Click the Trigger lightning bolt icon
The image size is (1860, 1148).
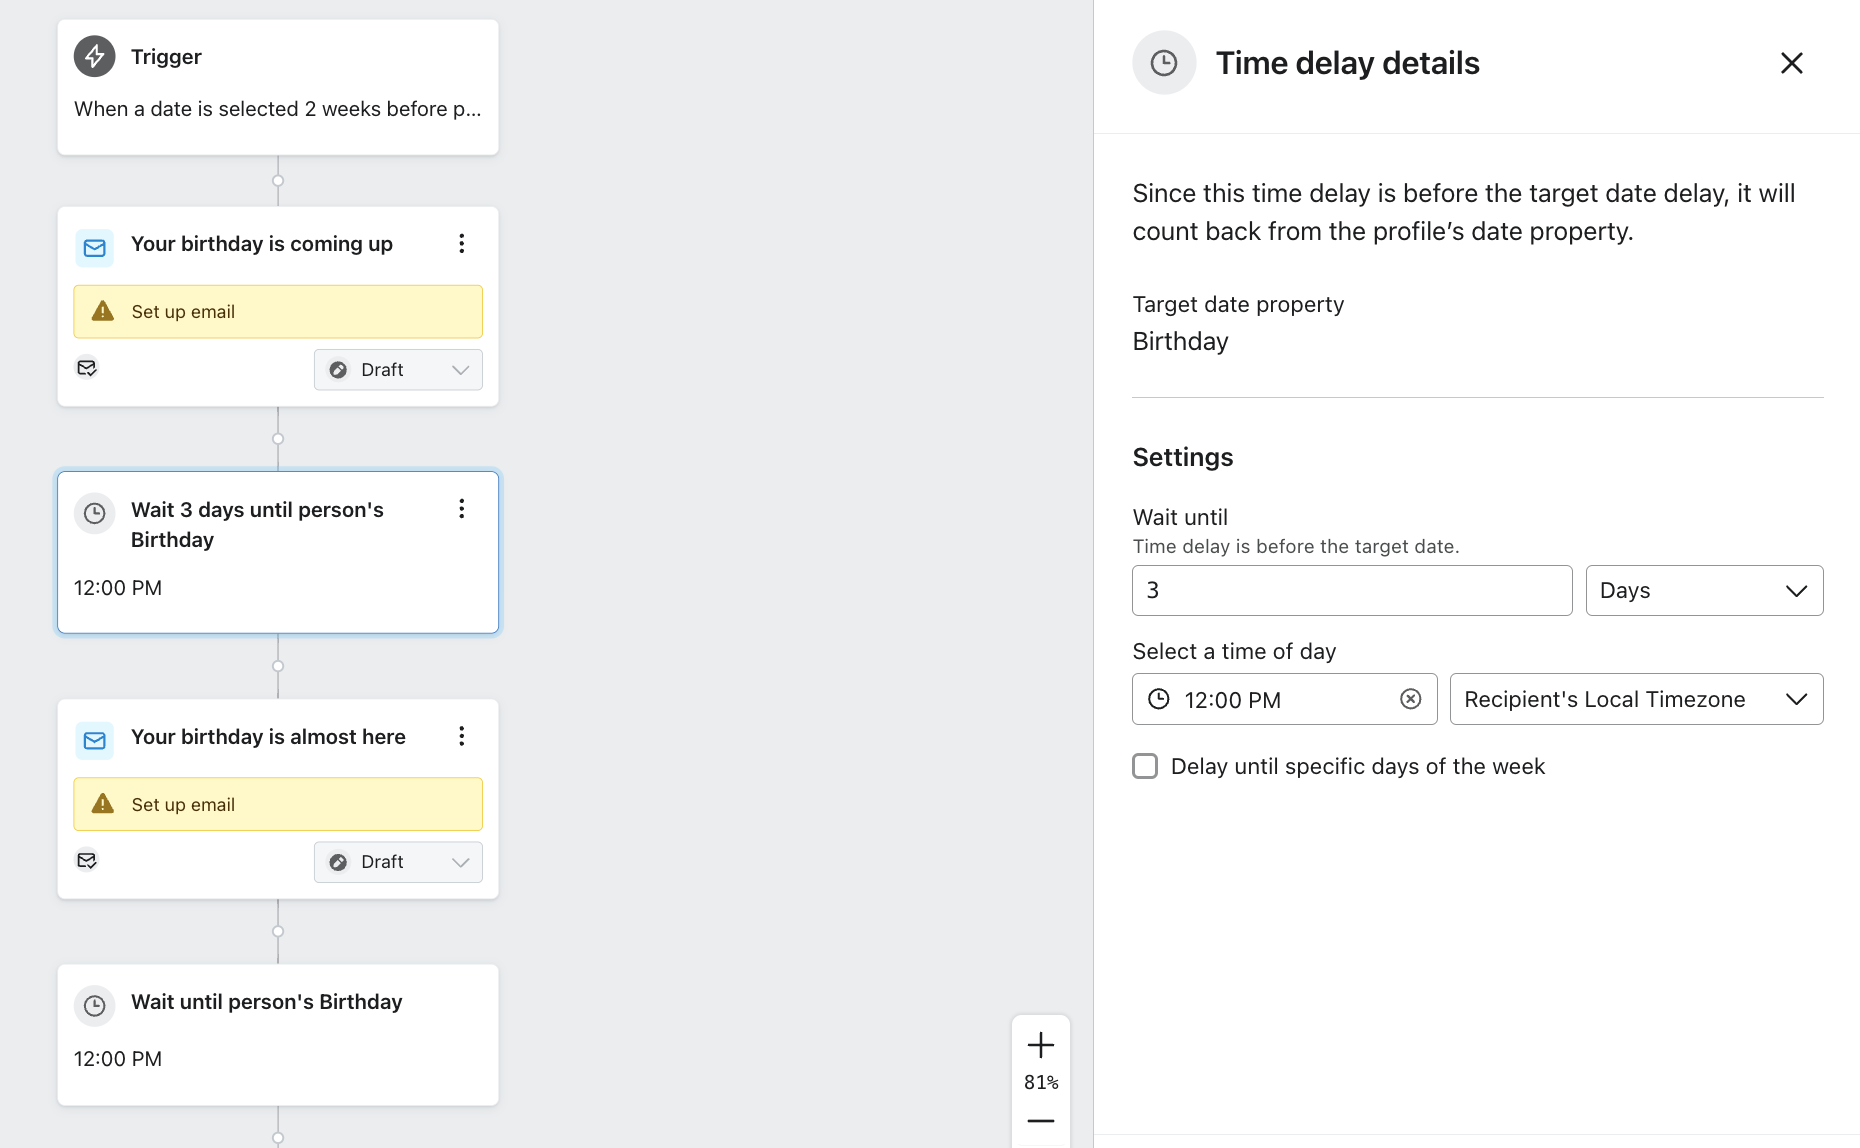(95, 57)
